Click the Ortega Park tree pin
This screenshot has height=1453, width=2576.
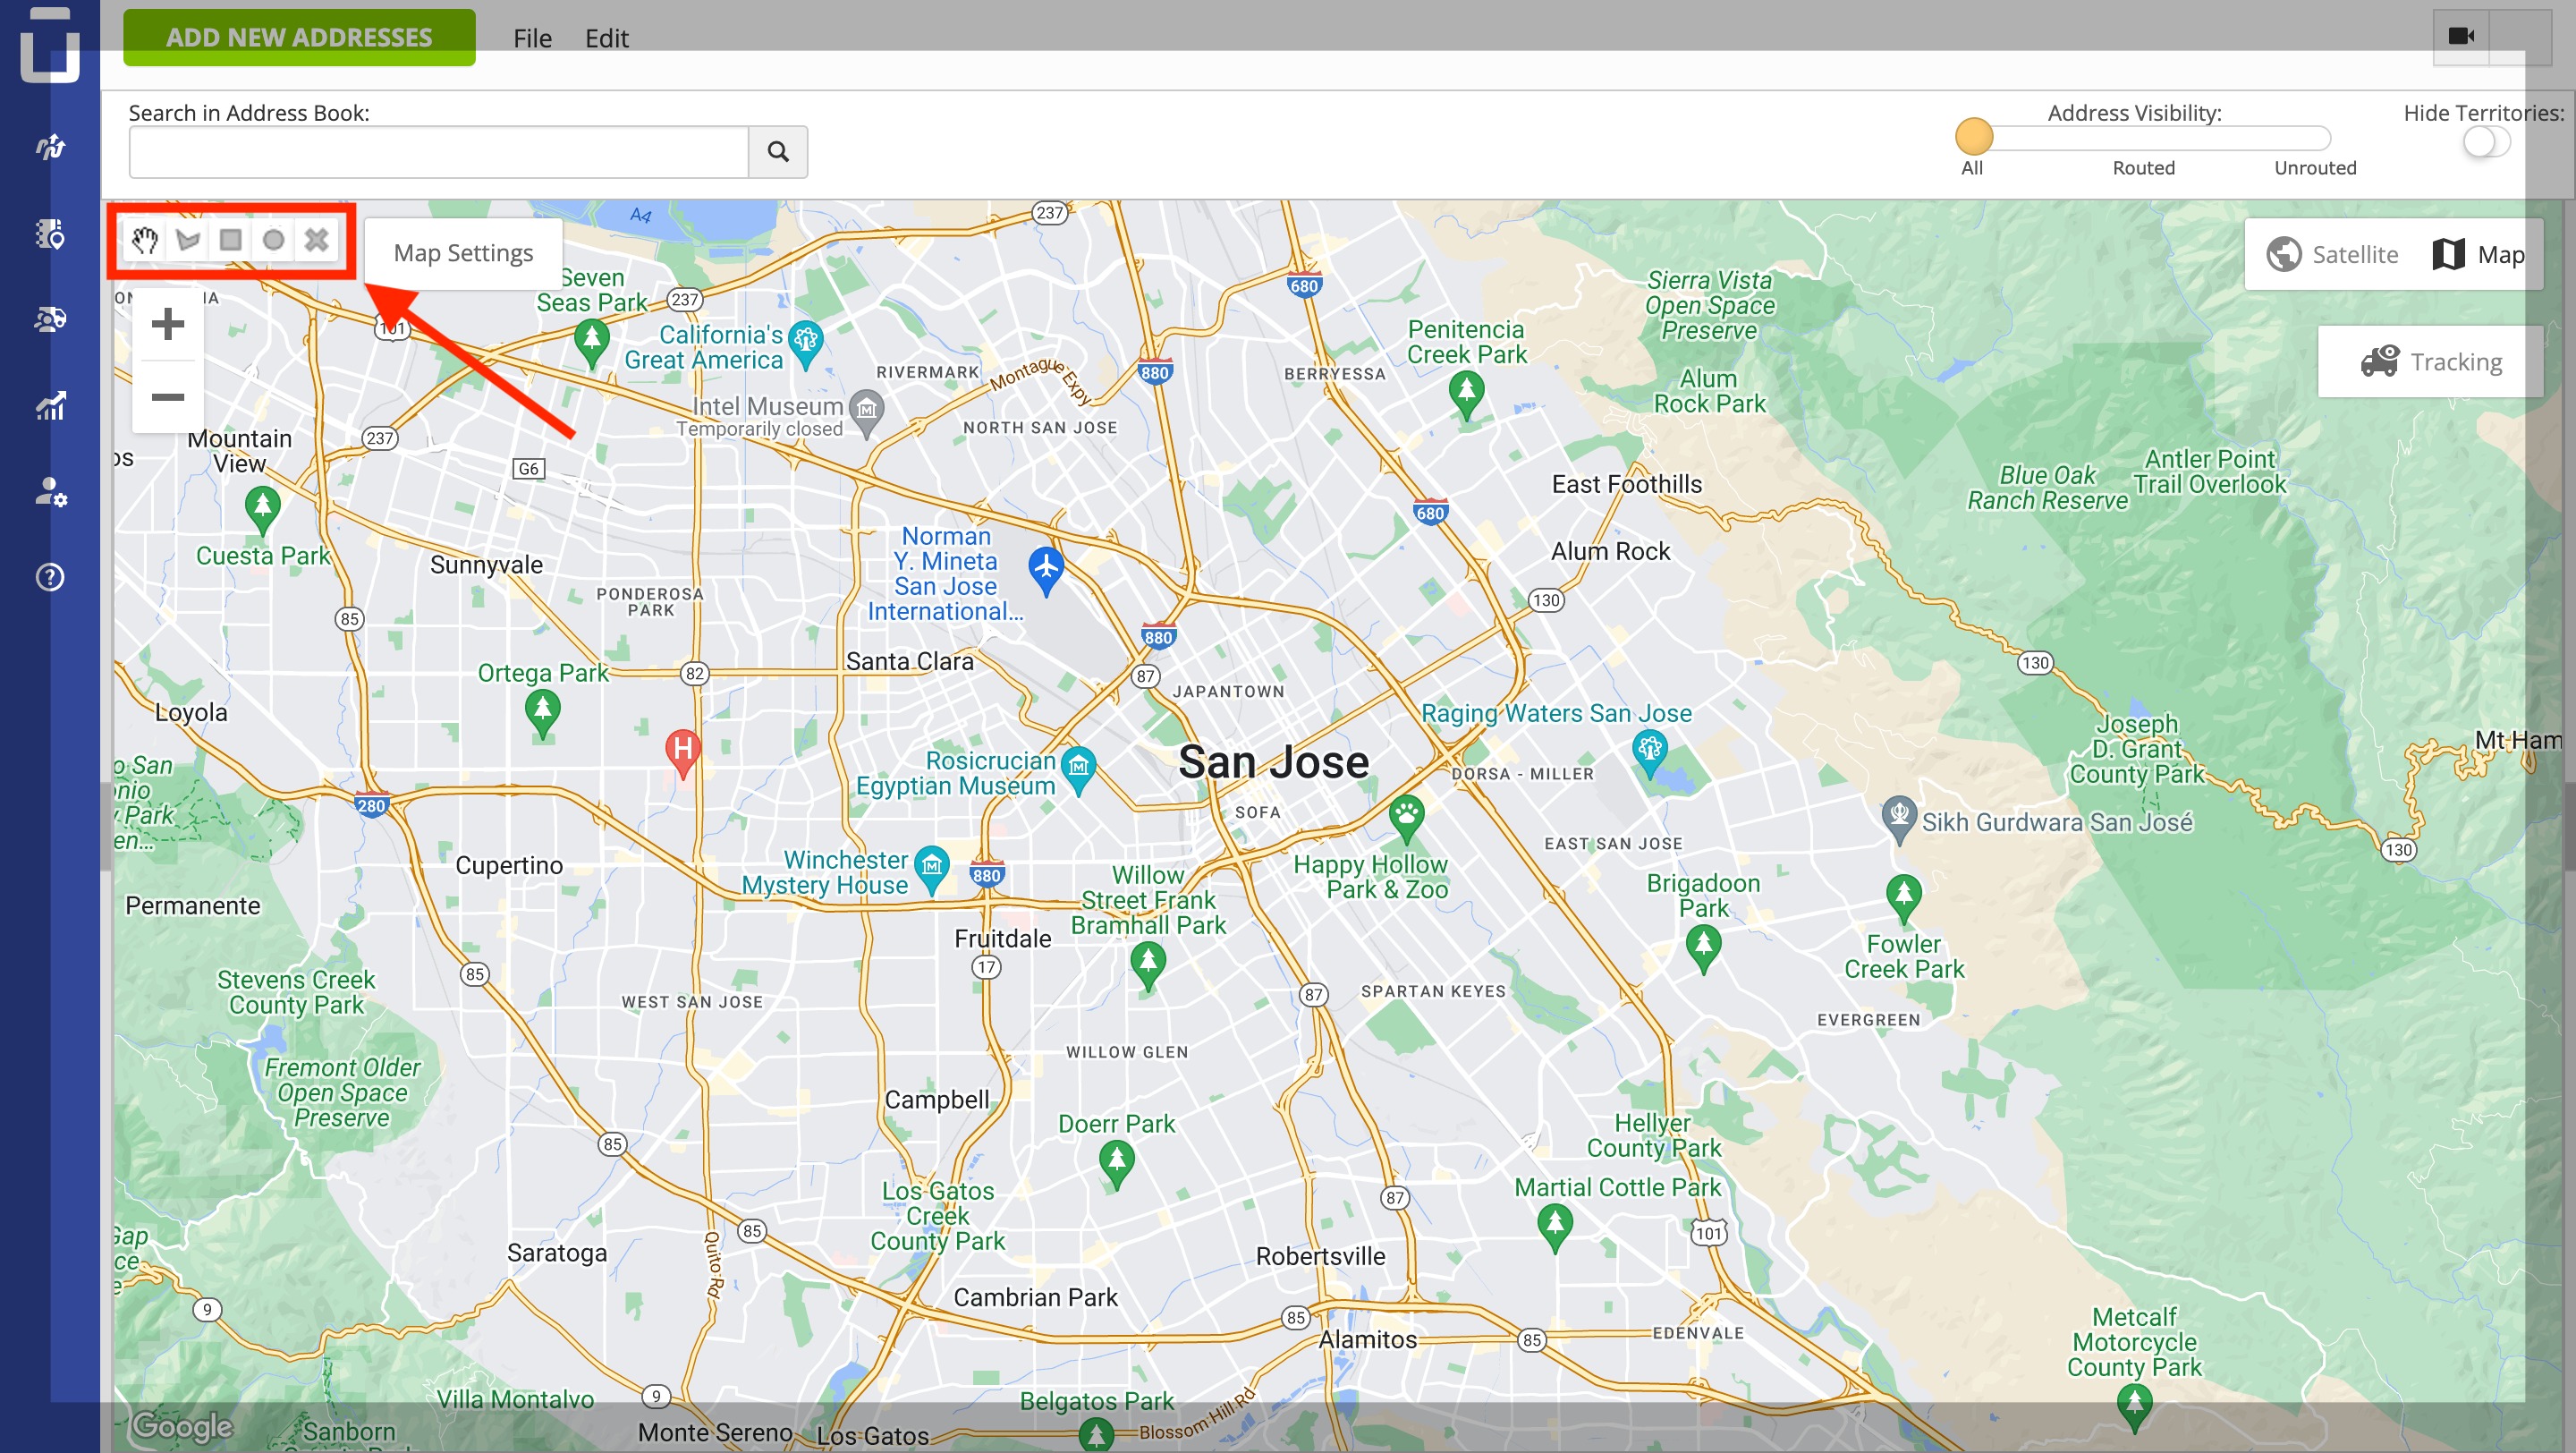[x=543, y=715]
